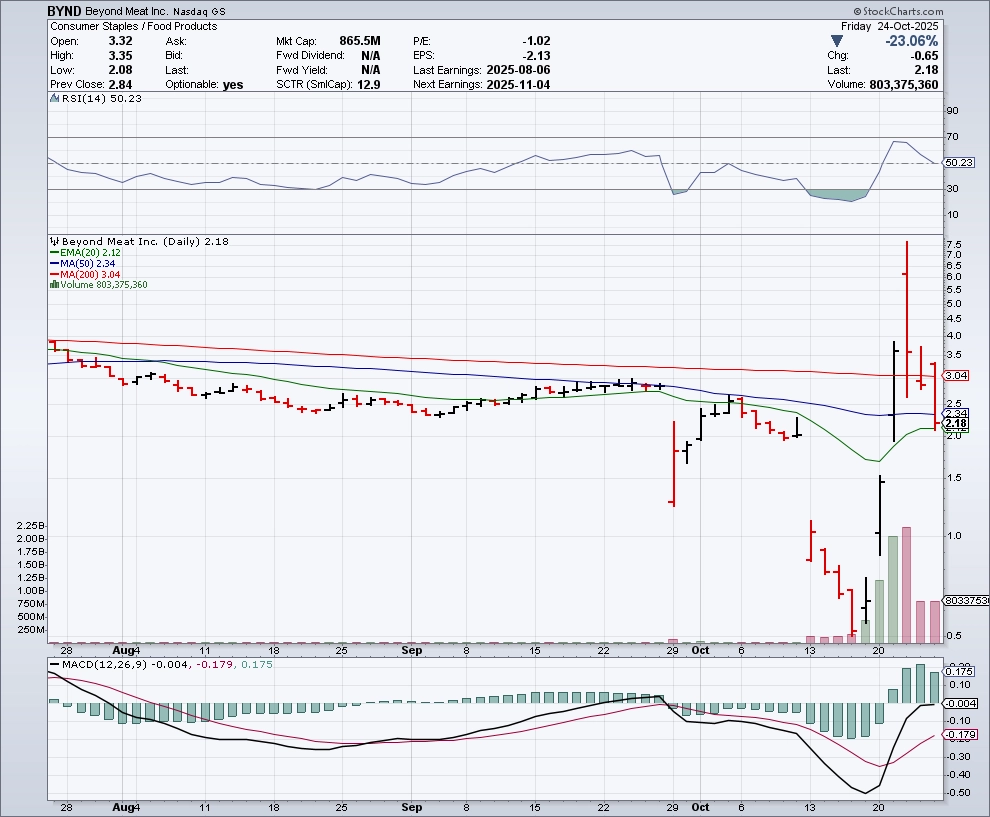
Task: Click the 2.18 last price tag on axis
Action: 955,424
